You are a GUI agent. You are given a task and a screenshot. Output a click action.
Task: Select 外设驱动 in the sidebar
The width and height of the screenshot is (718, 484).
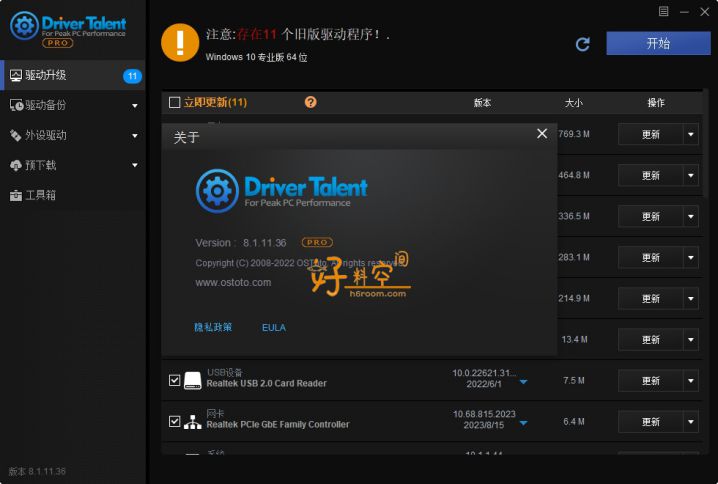(x=73, y=135)
